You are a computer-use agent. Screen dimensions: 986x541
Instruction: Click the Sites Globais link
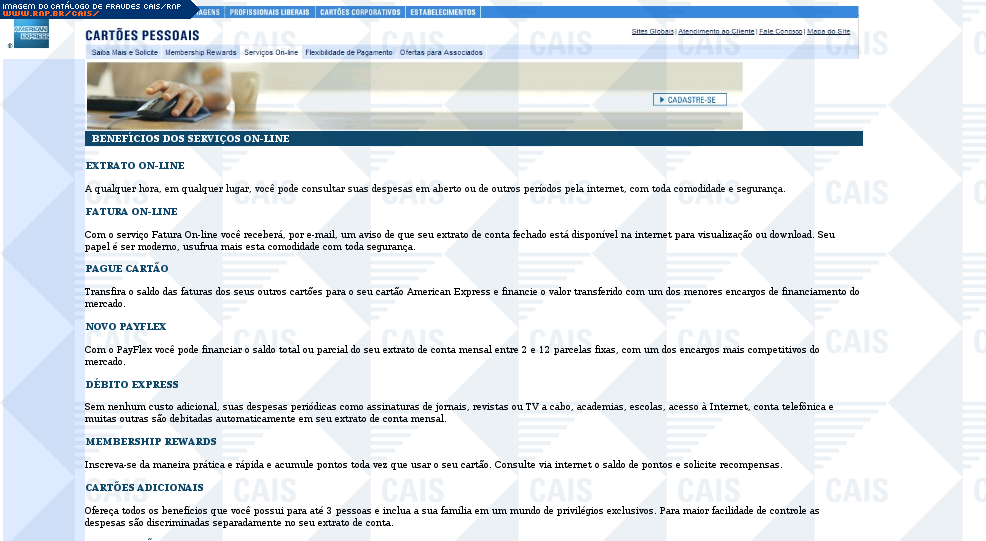653,32
